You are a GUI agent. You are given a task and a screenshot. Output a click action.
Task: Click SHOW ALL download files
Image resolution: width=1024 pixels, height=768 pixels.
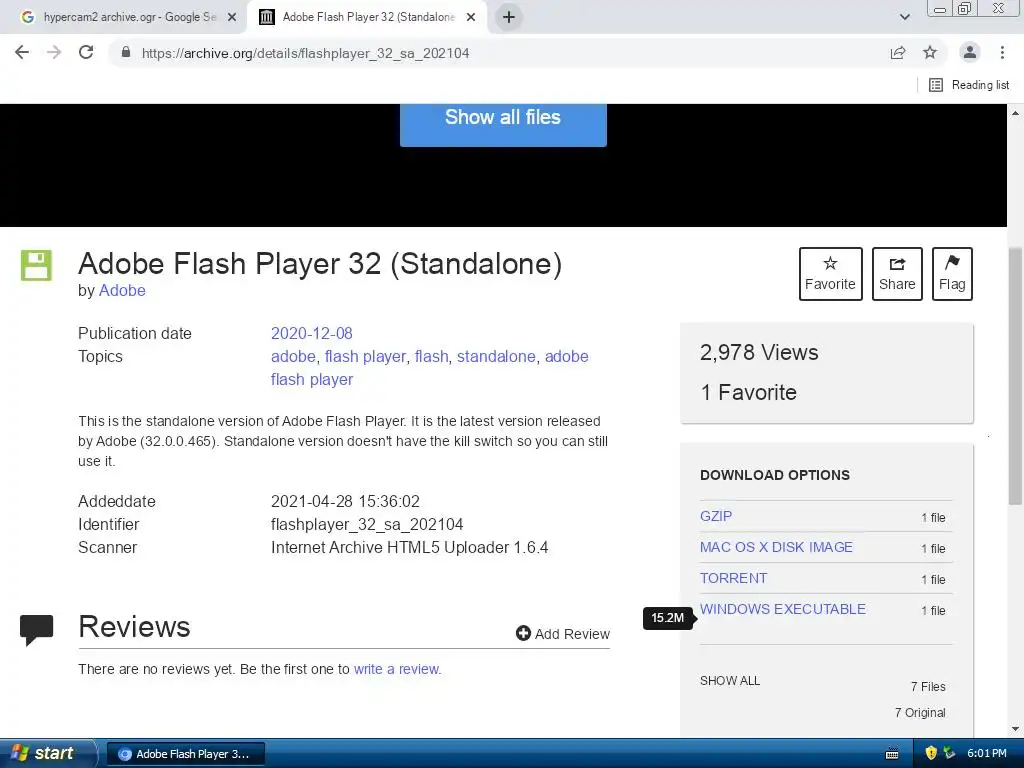tap(729, 680)
